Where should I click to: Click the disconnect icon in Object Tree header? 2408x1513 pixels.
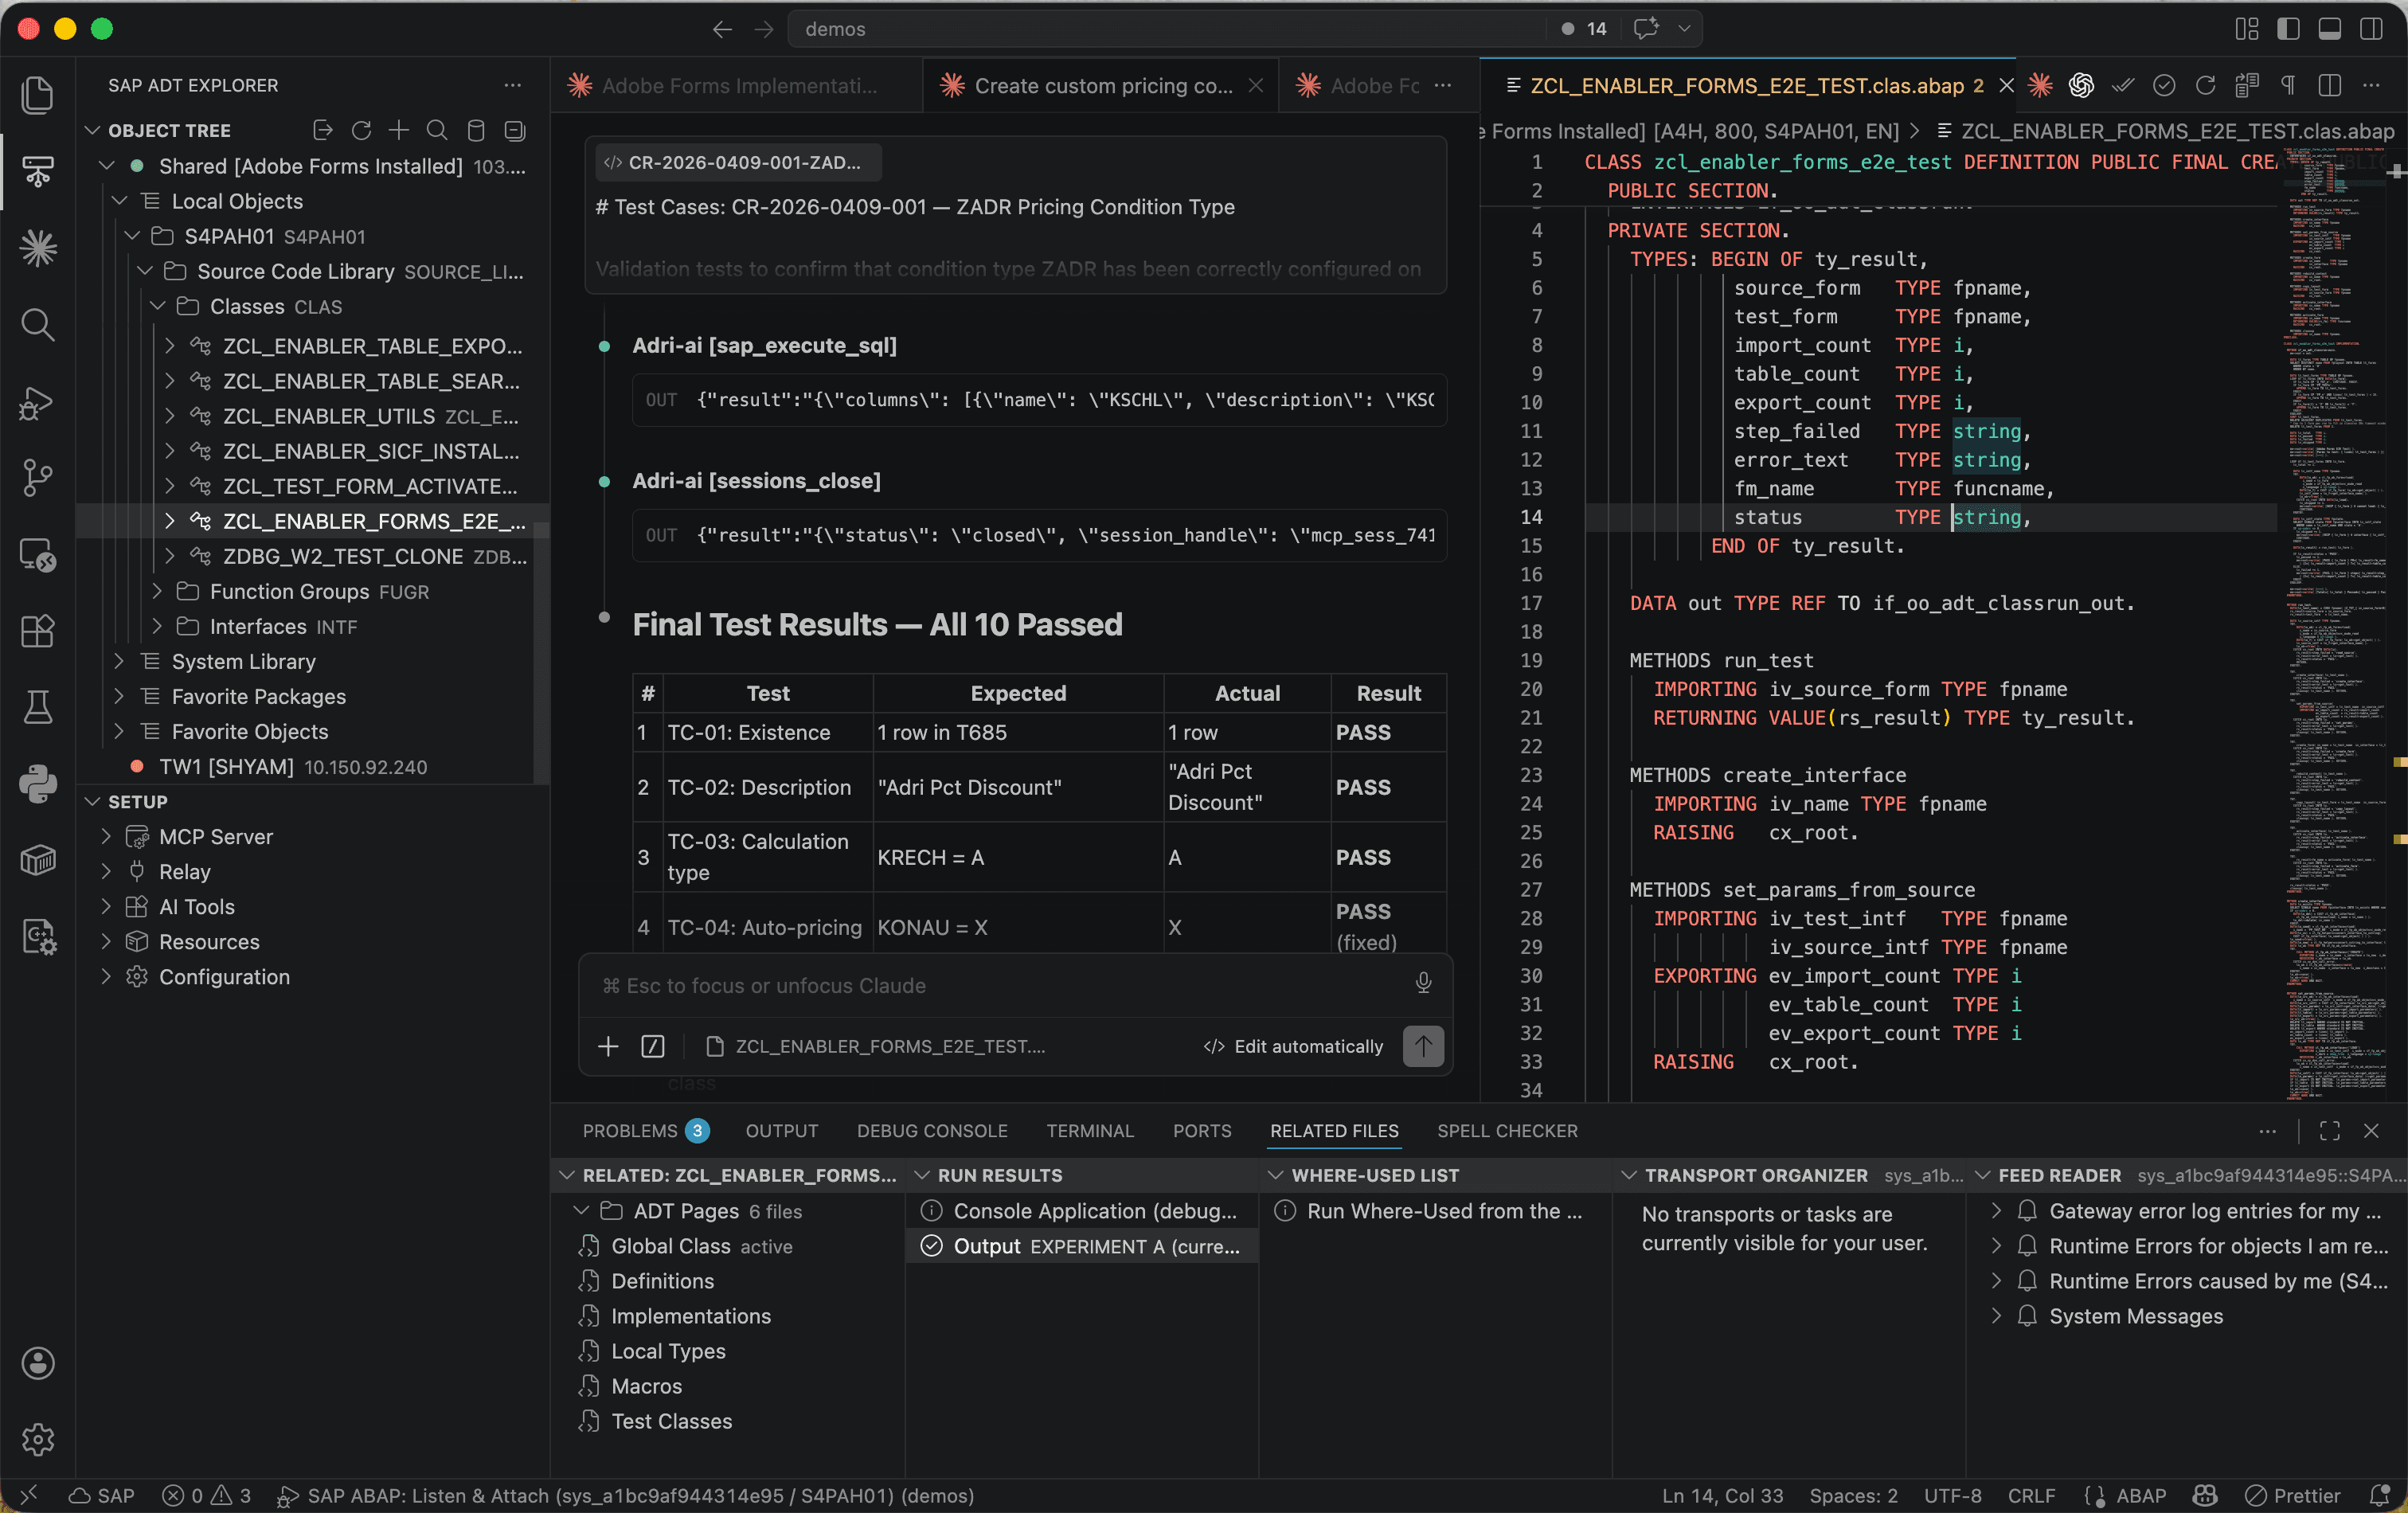point(322,130)
